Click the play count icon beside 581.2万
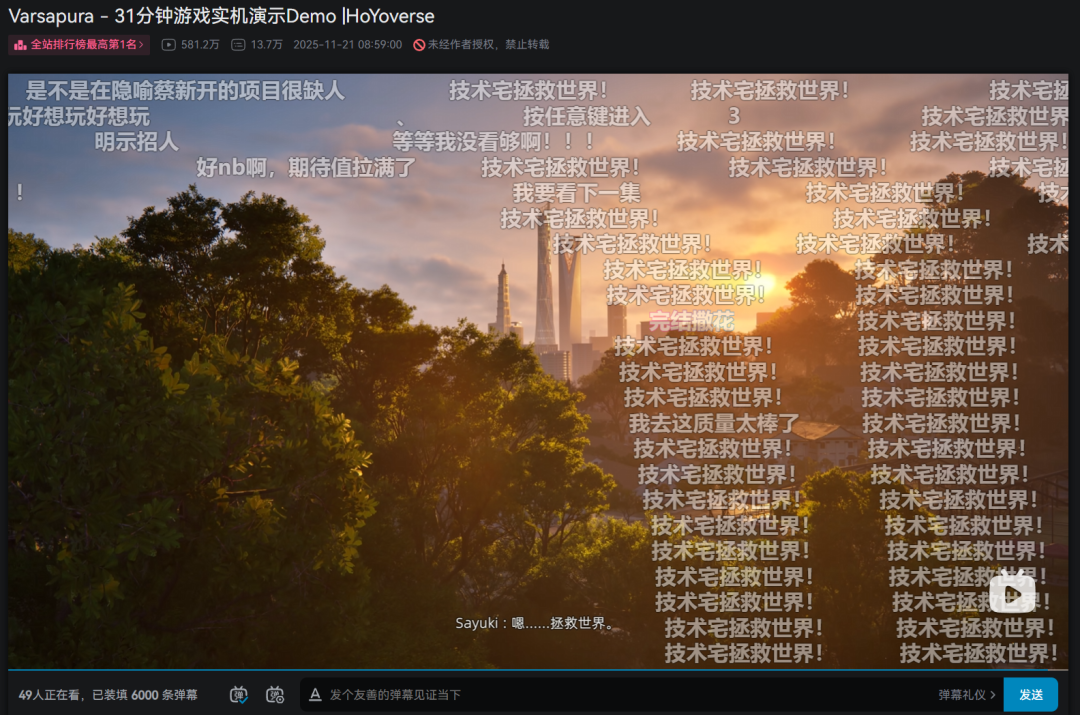This screenshot has width=1080, height=715. (168, 44)
